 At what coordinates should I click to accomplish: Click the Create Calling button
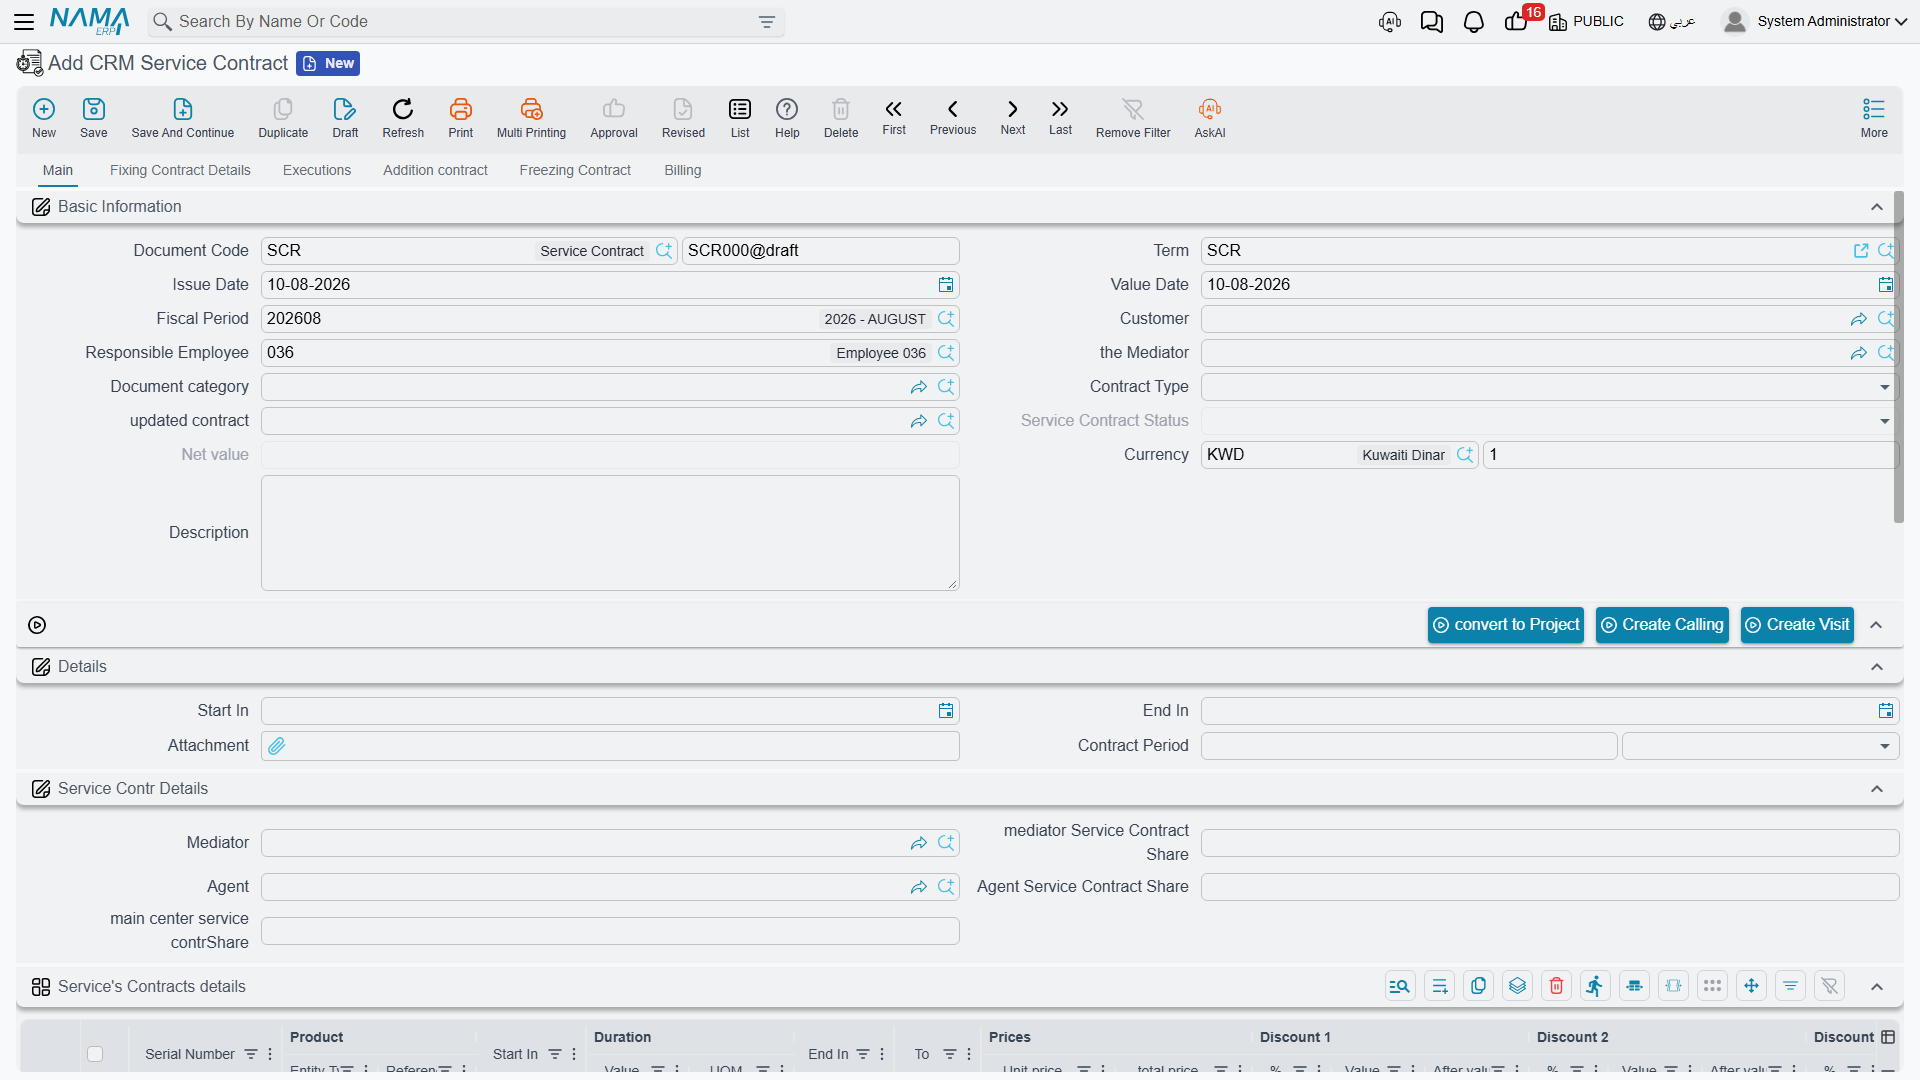(x=1662, y=625)
